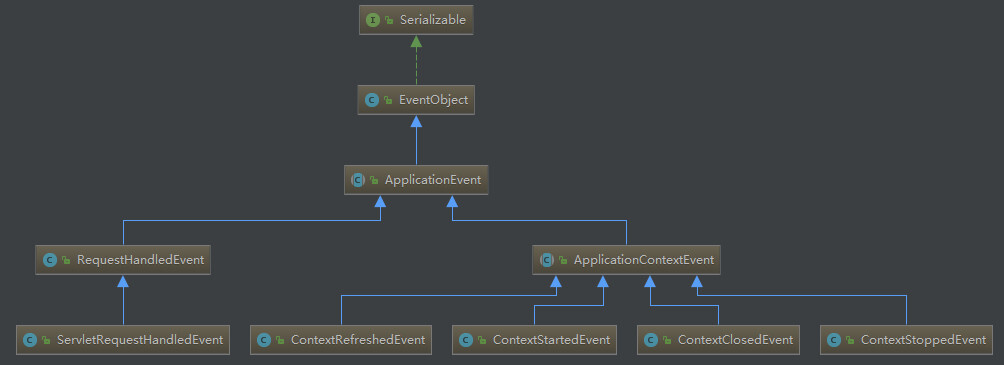Image resolution: width=1004 pixels, height=365 pixels.
Task: Click the interface icon beside Serializable
Action: pos(373,20)
